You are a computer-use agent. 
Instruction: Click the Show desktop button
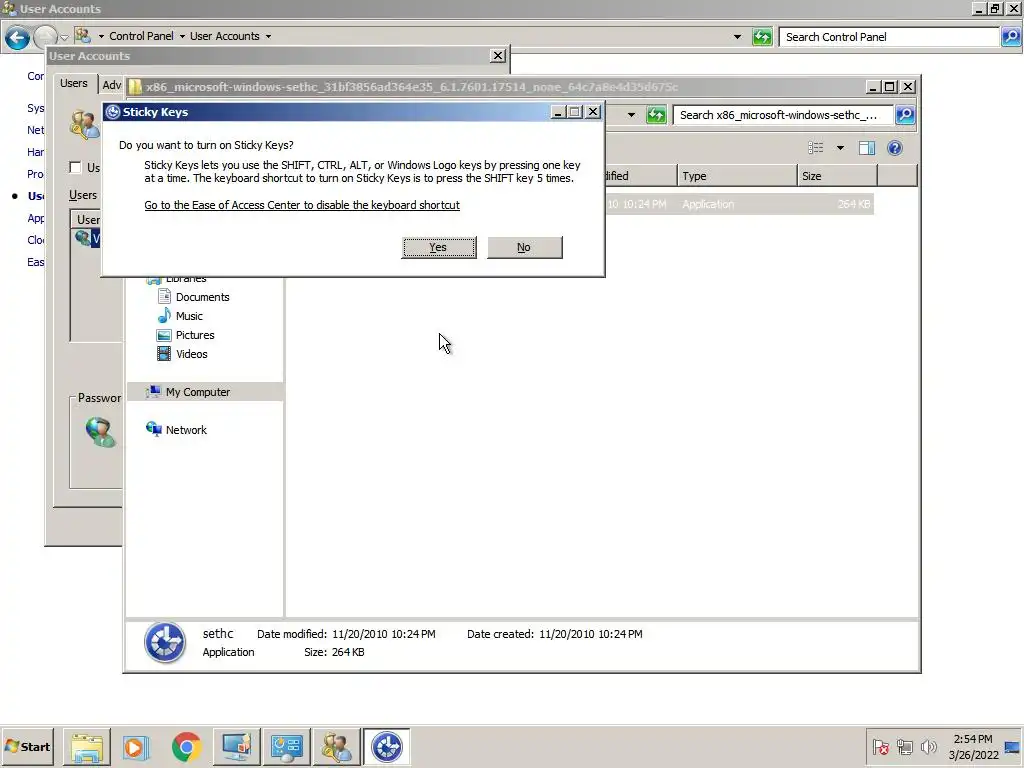coord(1014,746)
